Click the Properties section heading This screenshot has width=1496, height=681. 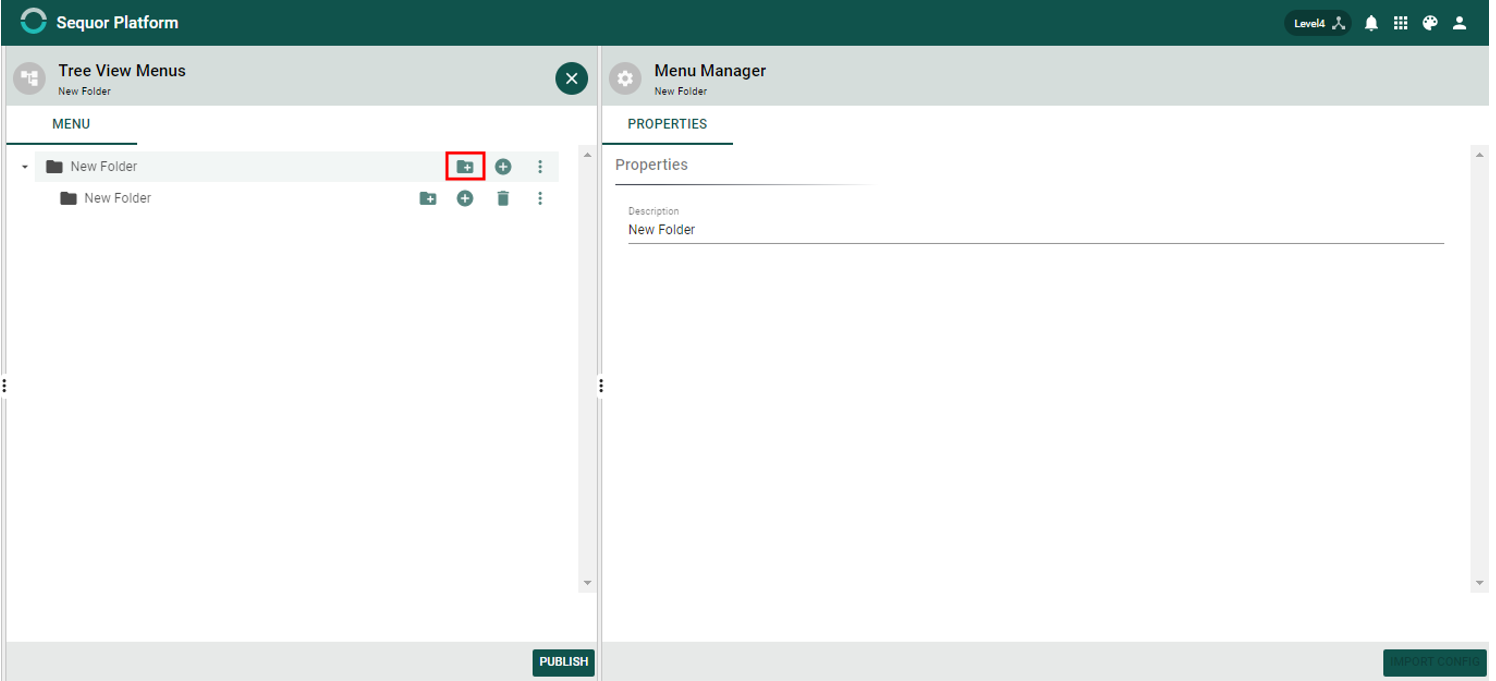pyautogui.click(x=651, y=165)
